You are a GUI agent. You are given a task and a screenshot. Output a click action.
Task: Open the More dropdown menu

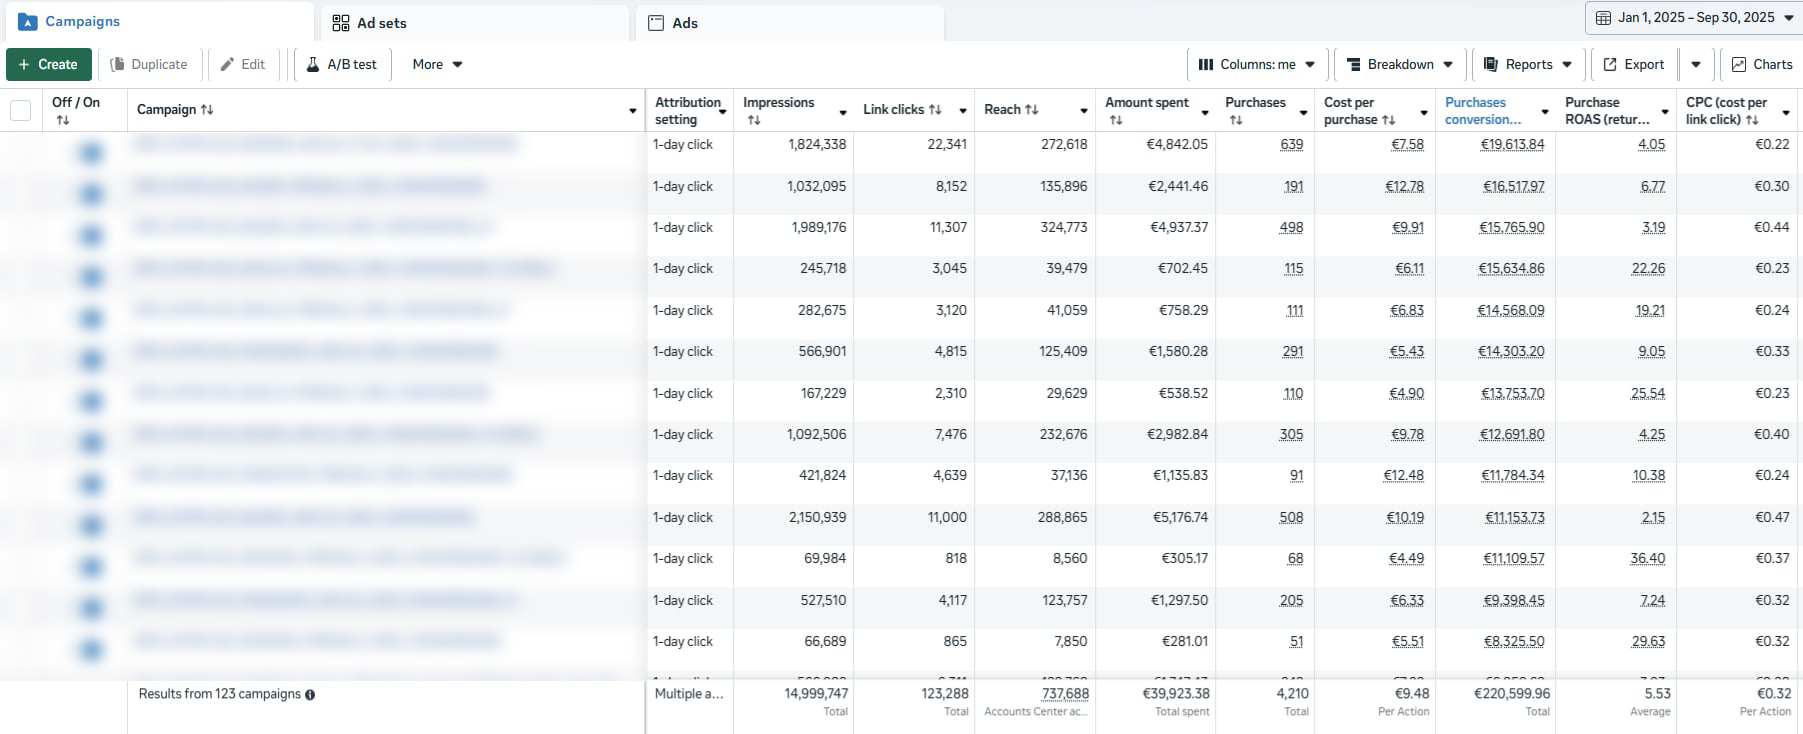click(437, 64)
